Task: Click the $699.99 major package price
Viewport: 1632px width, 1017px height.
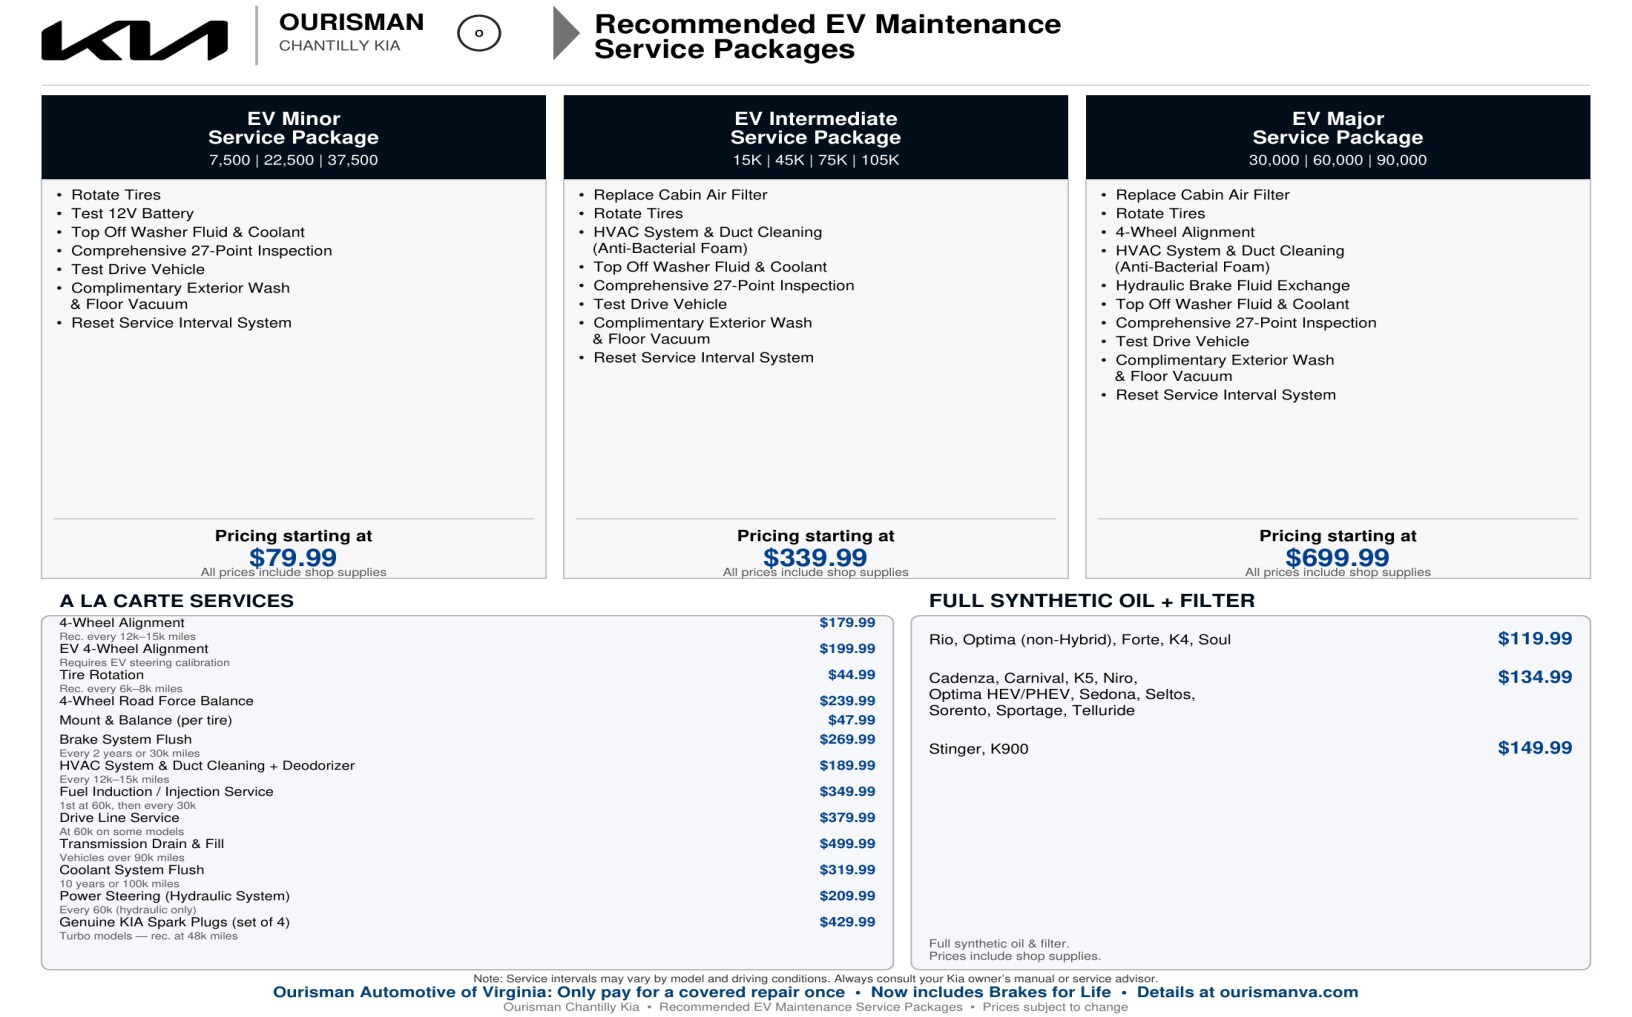Action: click(x=1337, y=557)
